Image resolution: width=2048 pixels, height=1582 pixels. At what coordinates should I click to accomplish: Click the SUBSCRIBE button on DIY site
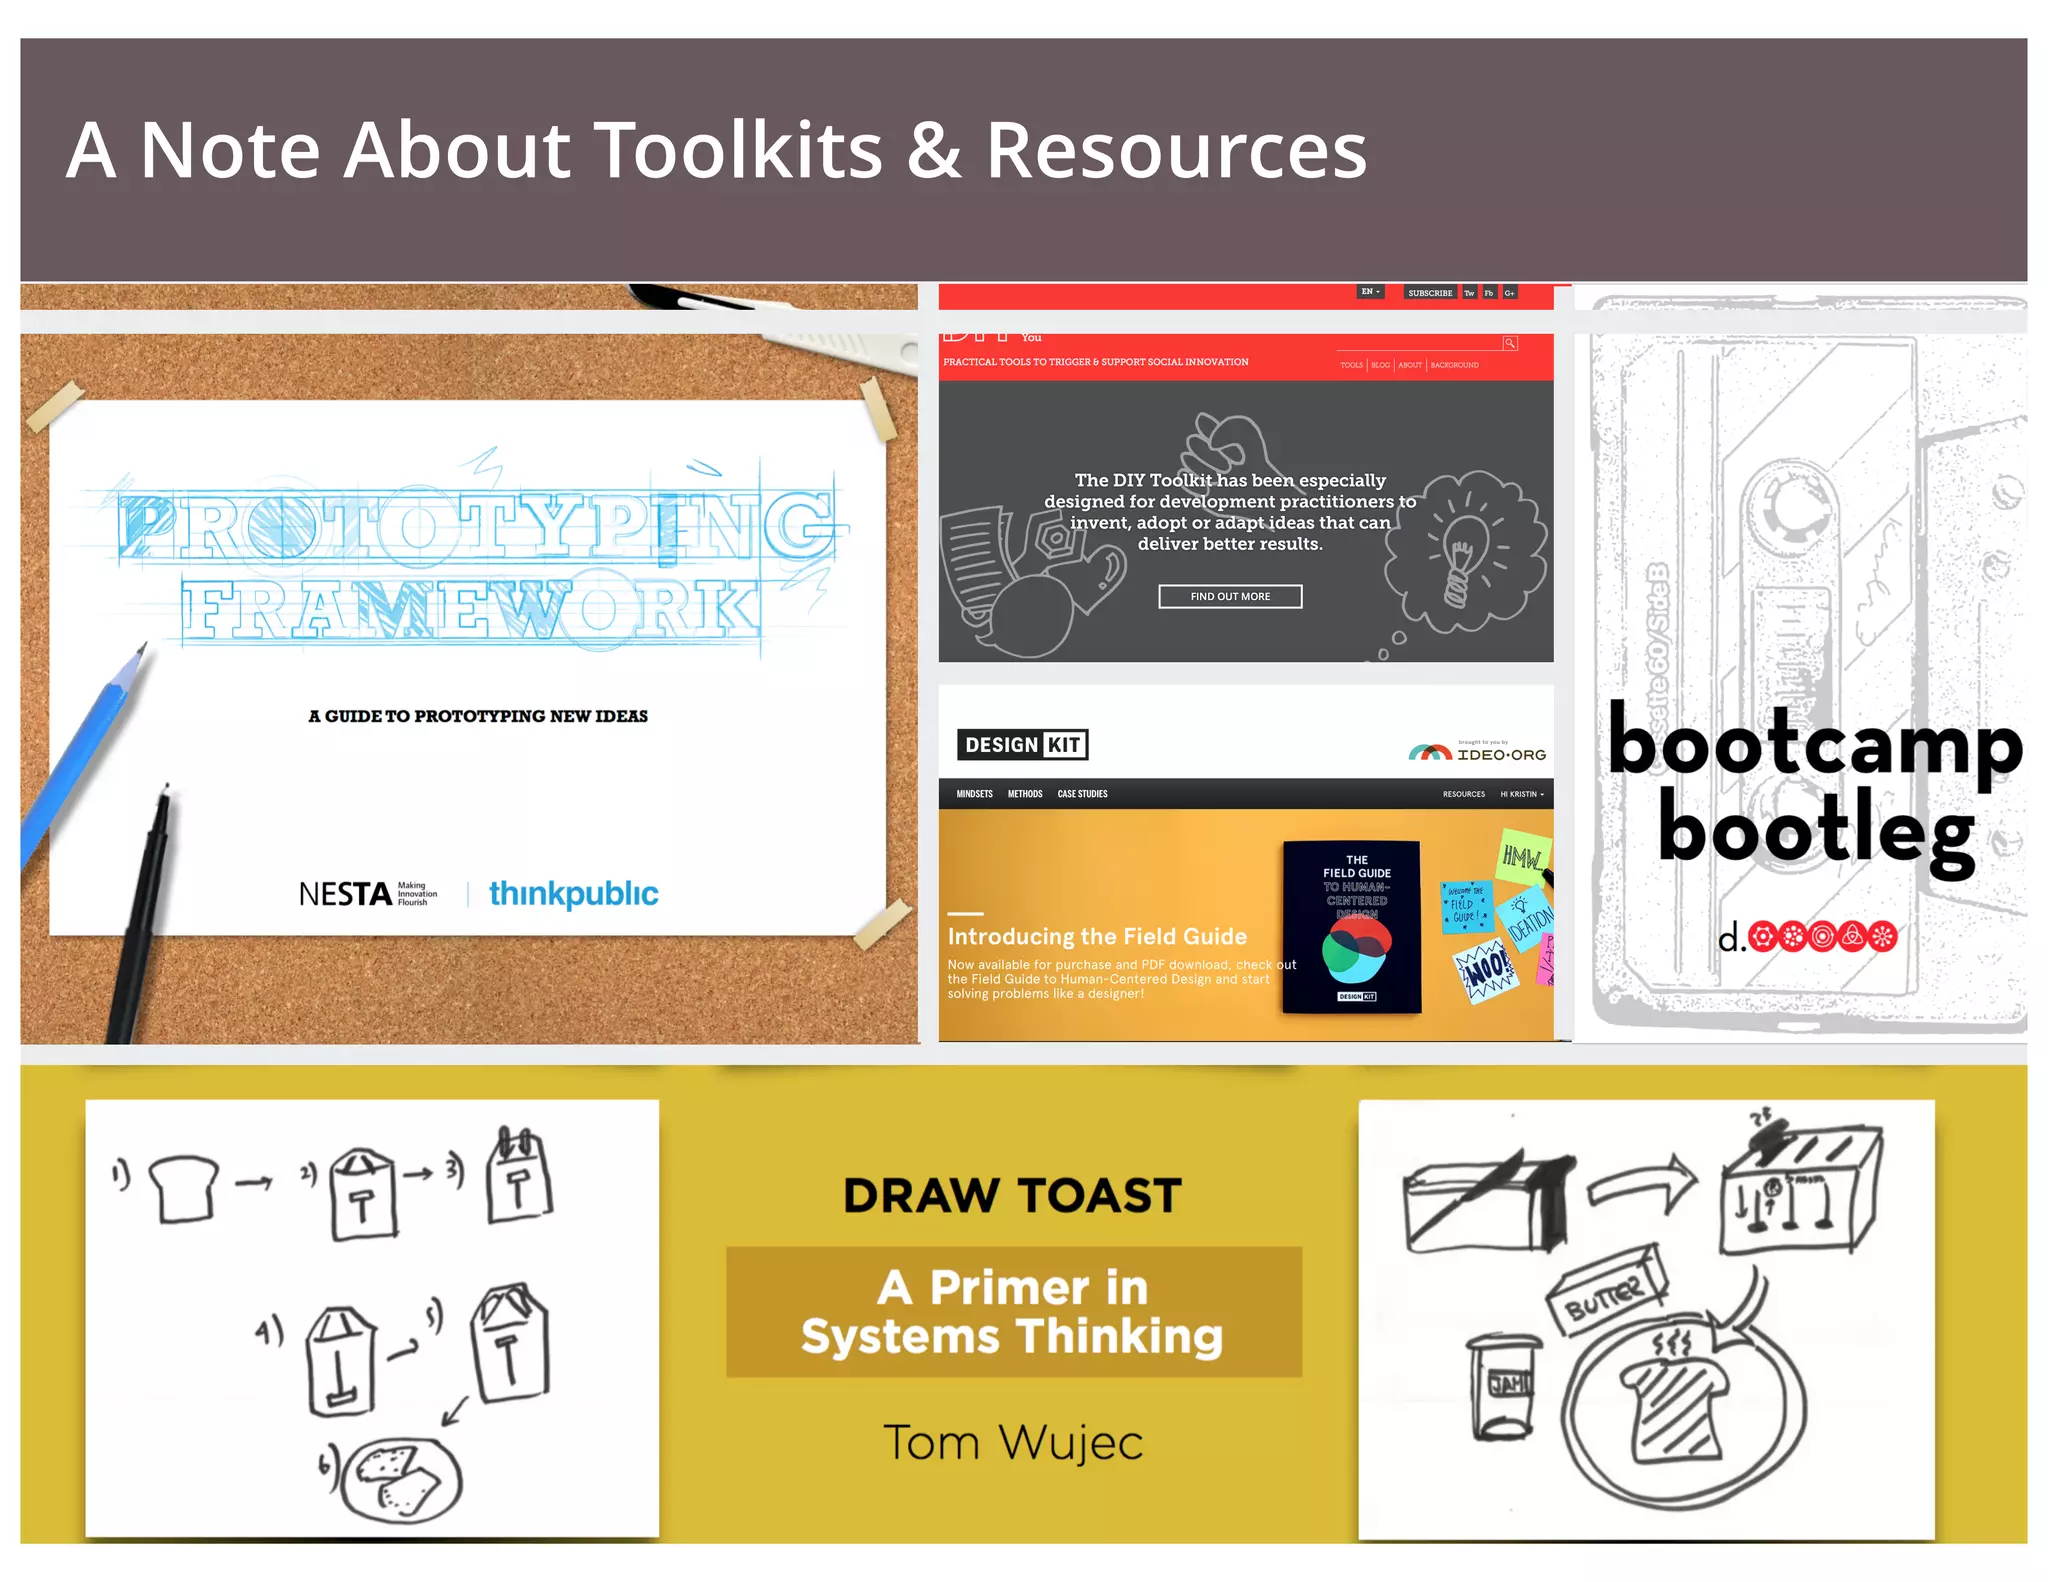pyautogui.click(x=1430, y=293)
